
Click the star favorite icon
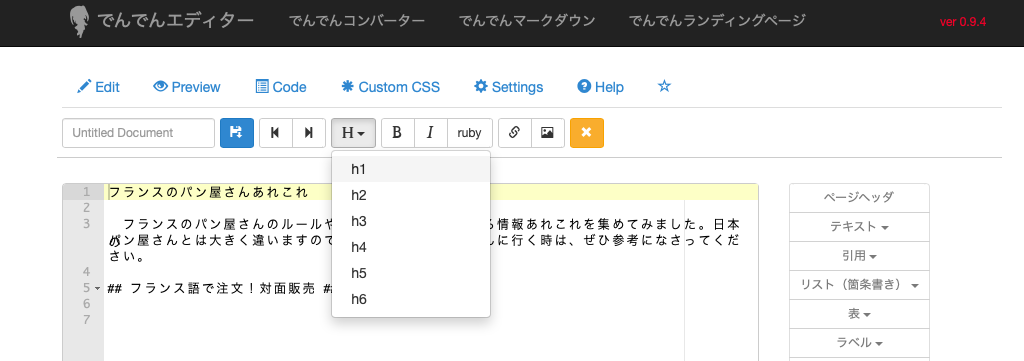pyautogui.click(x=664, y=86)
